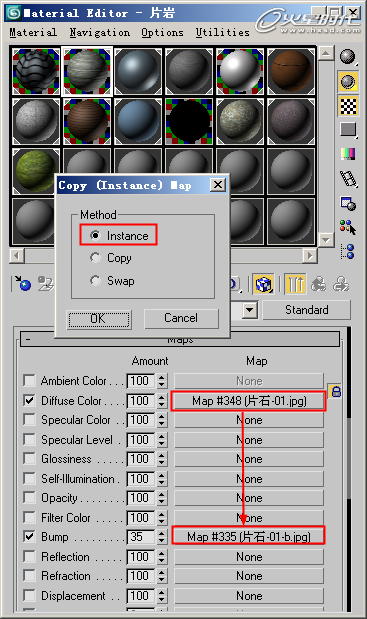
Task: Open the Diffuse Color Map #348 button
Action: pyautogui.click(x=249, y=401)
